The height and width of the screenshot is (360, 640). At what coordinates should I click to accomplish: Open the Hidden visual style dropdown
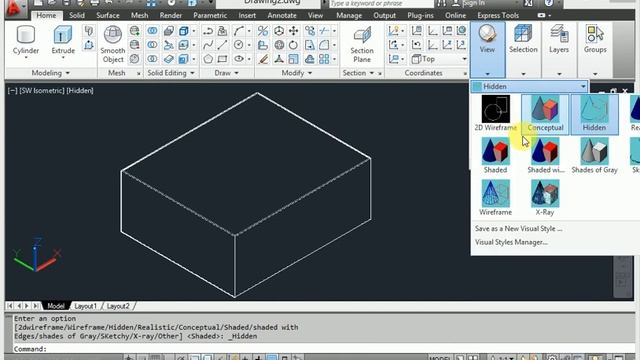point(529,87)
